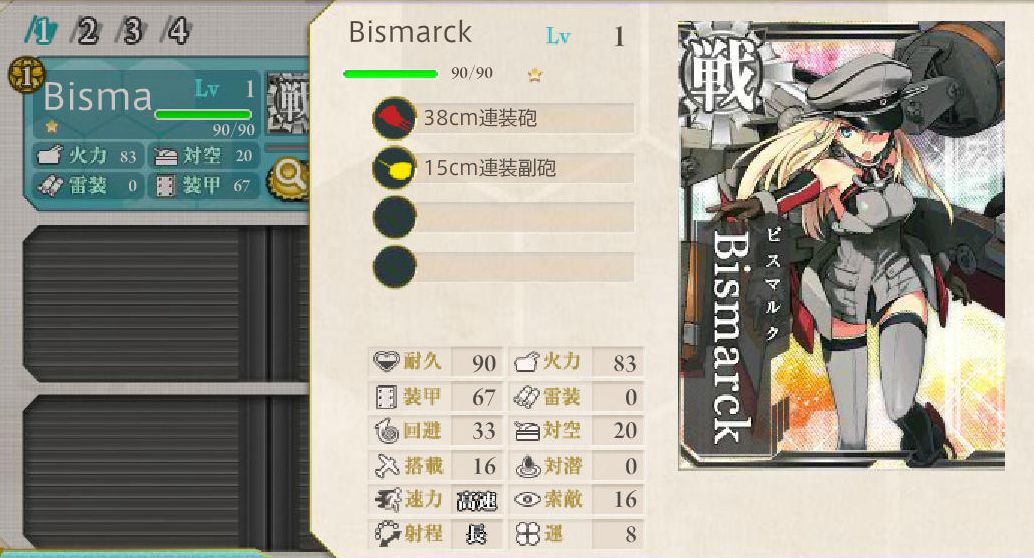Click the fourth empty equipment slot
1034x558 pixels.
(504, 267)
